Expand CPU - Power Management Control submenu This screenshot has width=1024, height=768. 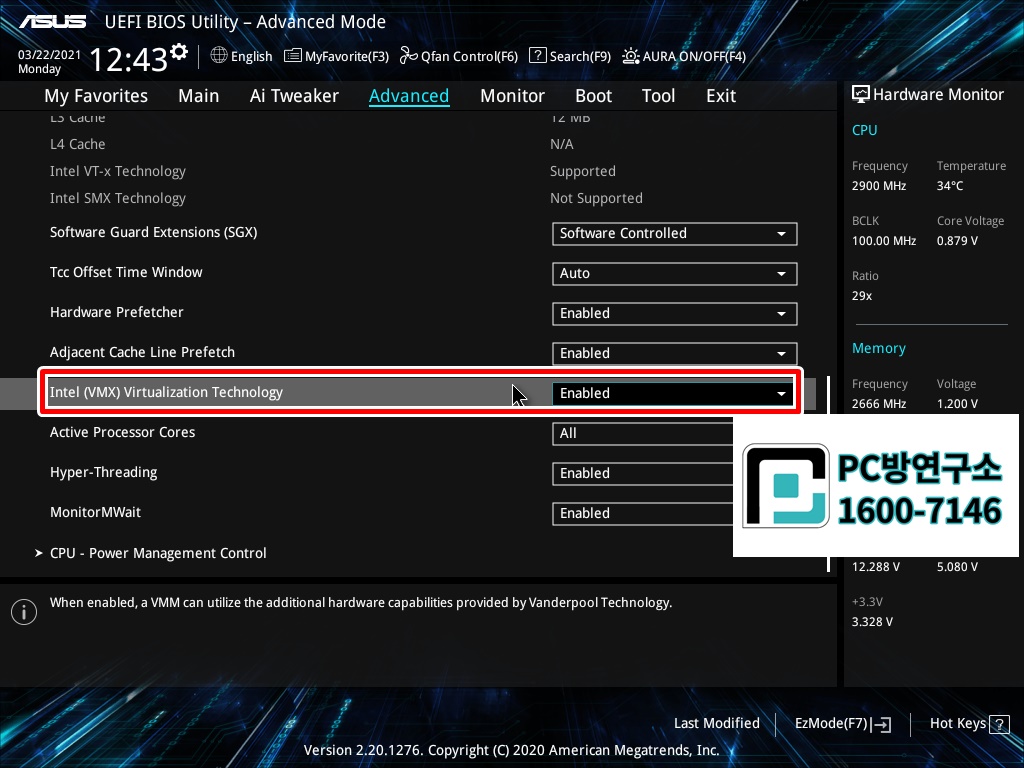click(158, 553)
